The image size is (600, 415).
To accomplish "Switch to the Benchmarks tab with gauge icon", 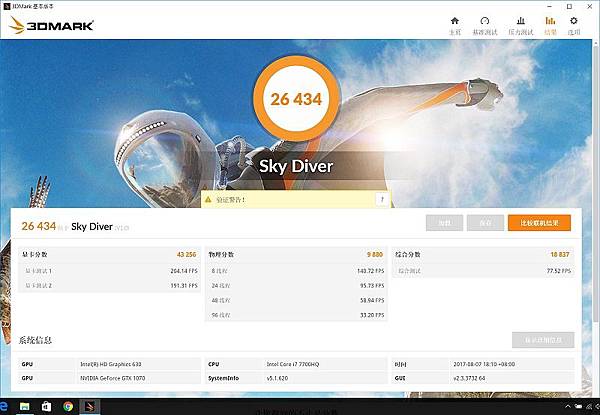I will tap(484, 26).
